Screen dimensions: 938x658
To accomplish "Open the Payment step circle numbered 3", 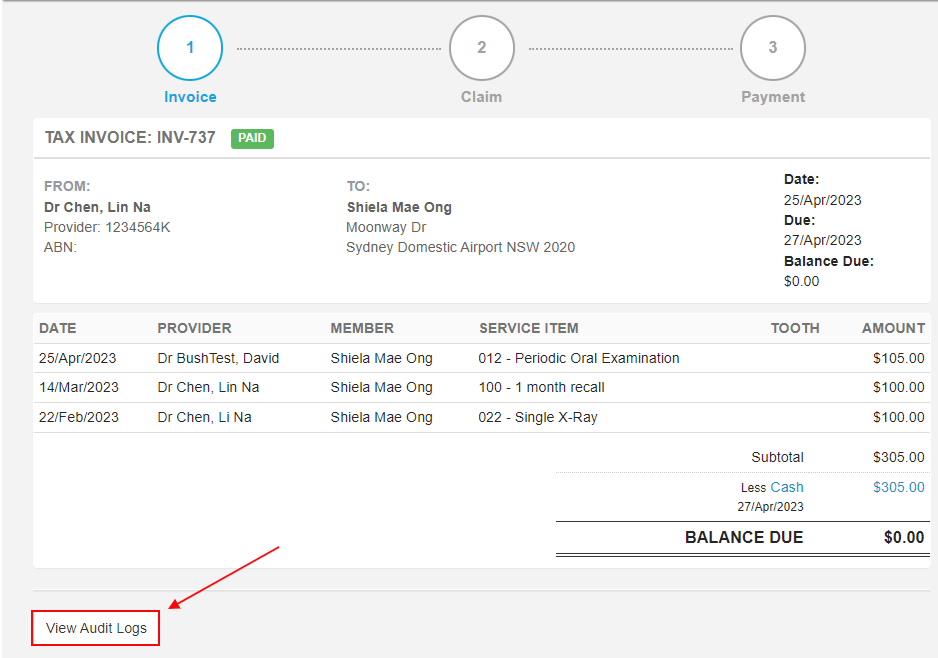I will coord(772,47).
